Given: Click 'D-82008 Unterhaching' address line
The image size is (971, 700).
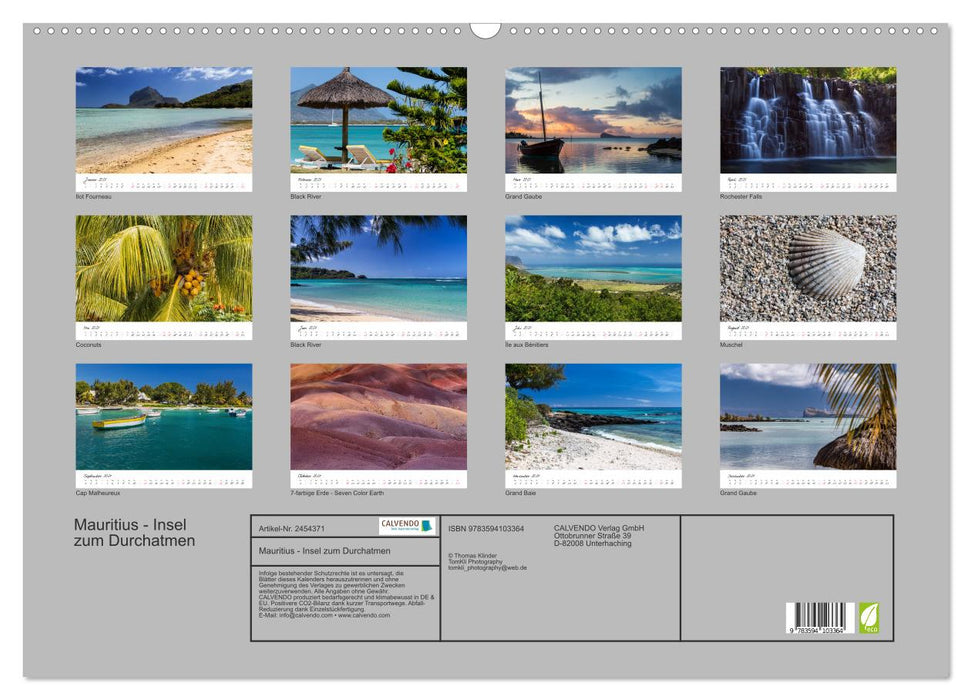Looking at the screenshot, I should coord(593,543).
